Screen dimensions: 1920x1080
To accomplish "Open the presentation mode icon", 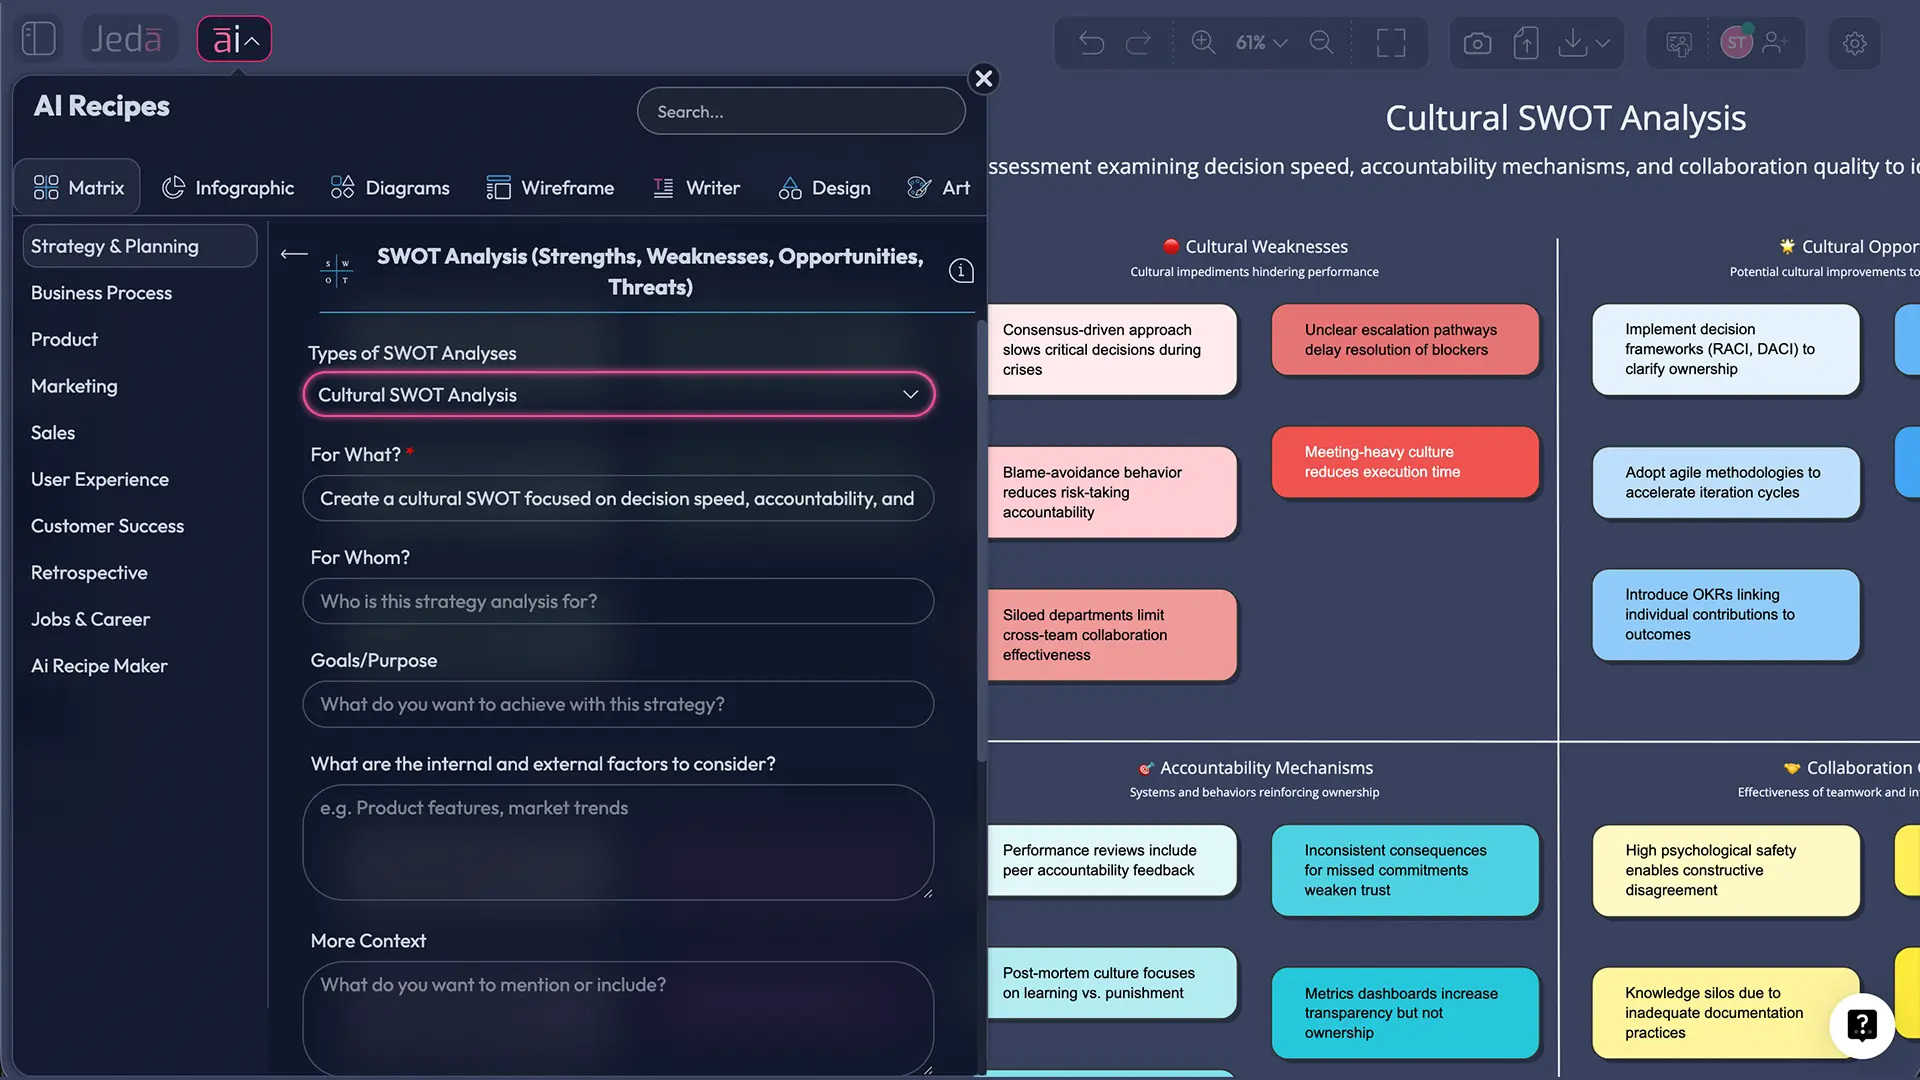I will click(x=1679, y=43).
